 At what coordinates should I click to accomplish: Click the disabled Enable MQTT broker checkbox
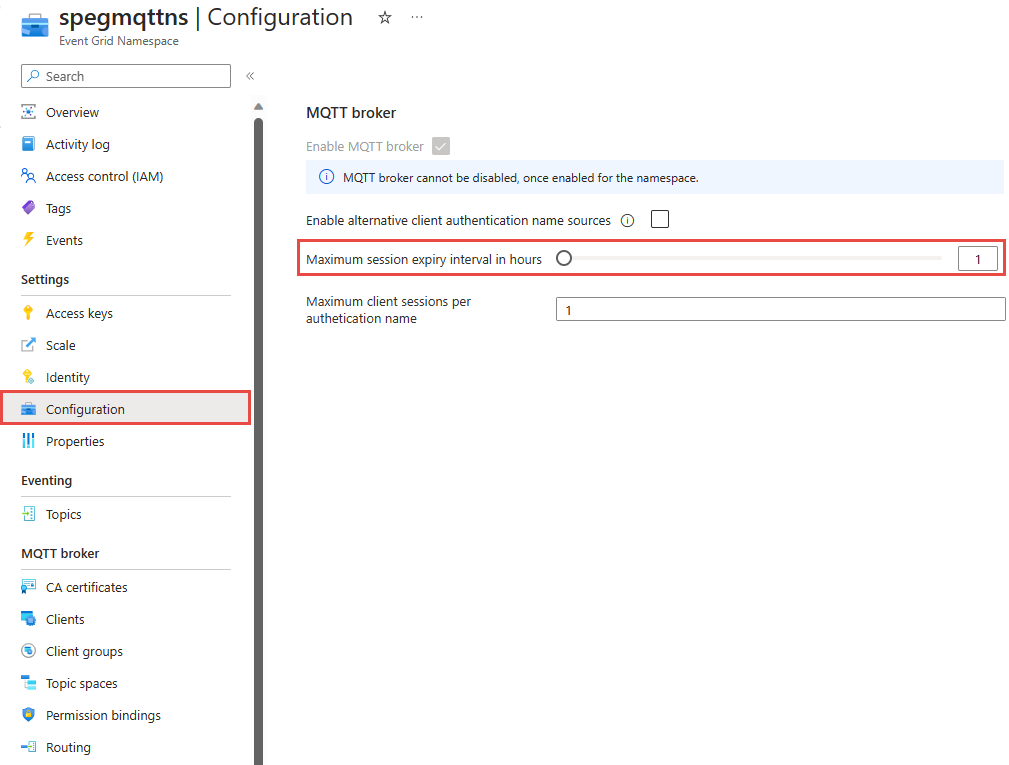441,146
